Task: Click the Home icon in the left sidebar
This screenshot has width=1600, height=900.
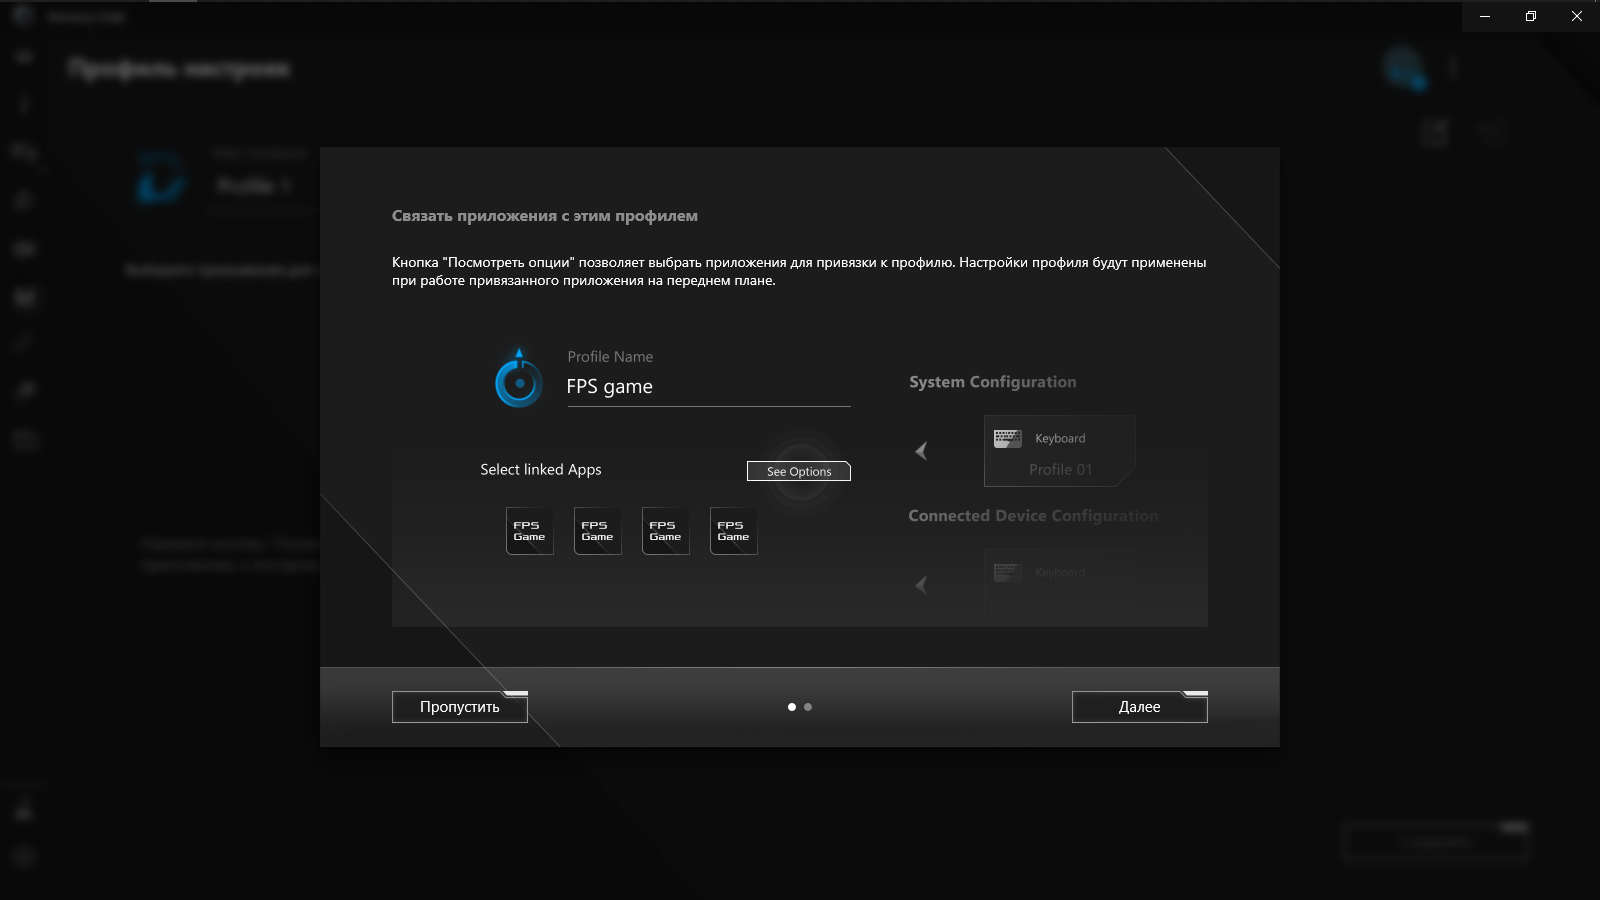Action: pos(22,56)
